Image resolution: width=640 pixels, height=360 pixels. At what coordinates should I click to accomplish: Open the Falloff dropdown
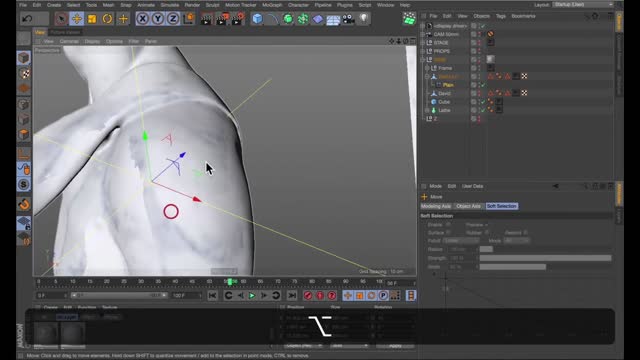click(461, 241)
